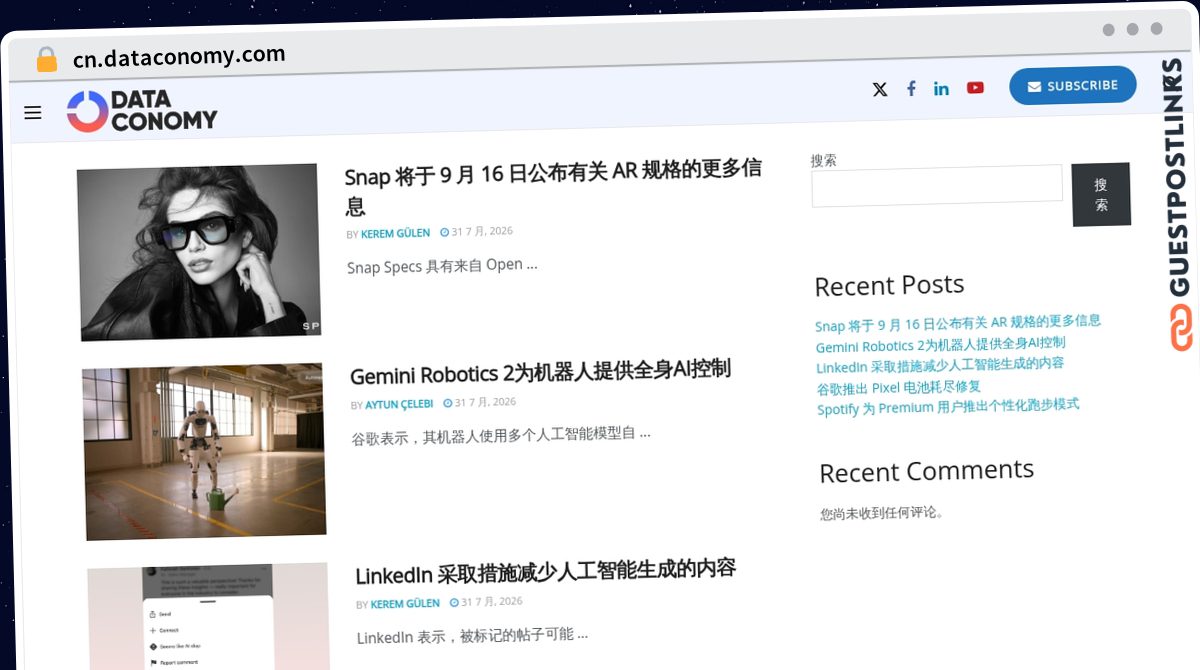The width and height of the screenshot is (1200, 670).
Task: Click the cn.dataconomy.com address text
Action: [179, 56]
